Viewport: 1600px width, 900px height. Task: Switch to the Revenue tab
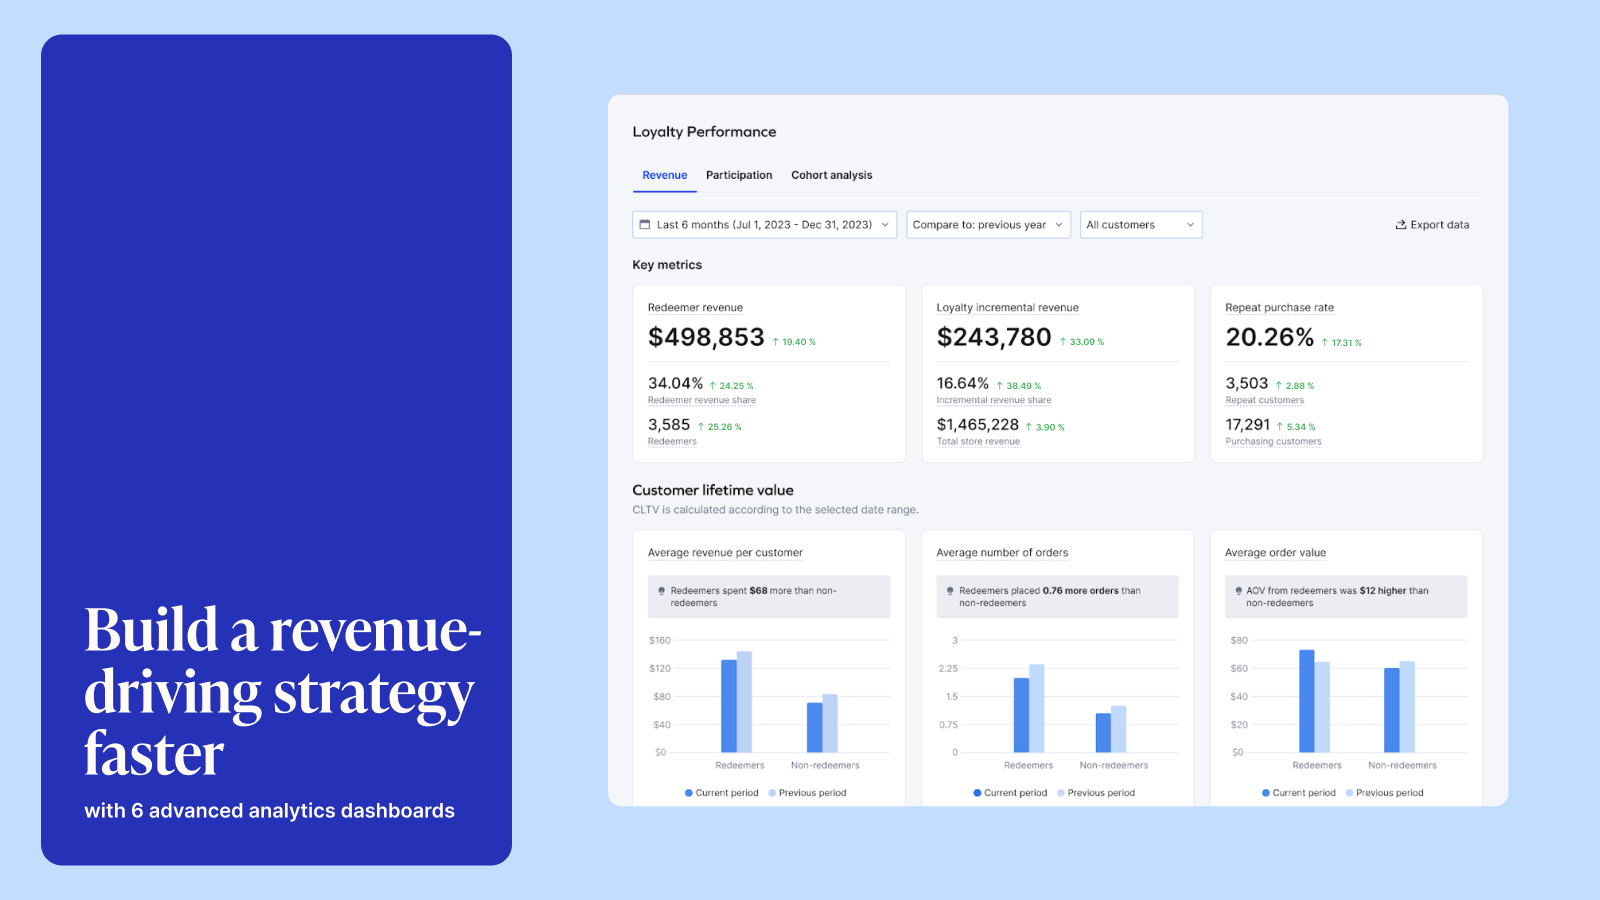[x=664, y=175]
